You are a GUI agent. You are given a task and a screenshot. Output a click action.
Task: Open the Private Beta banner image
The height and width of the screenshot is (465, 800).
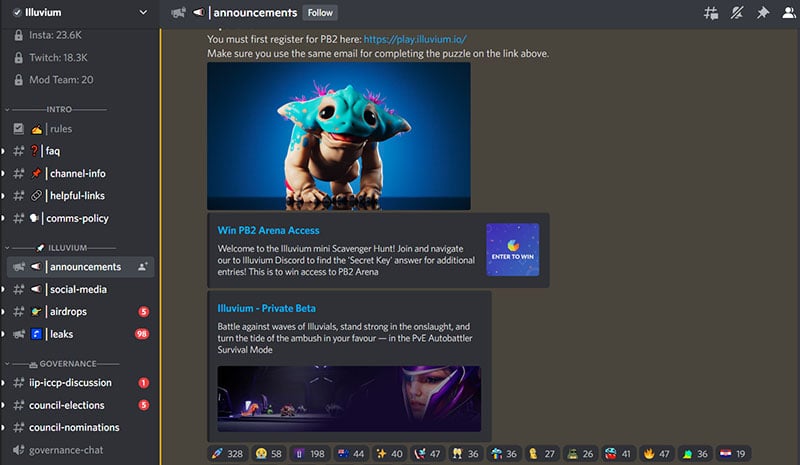[349, 399]
